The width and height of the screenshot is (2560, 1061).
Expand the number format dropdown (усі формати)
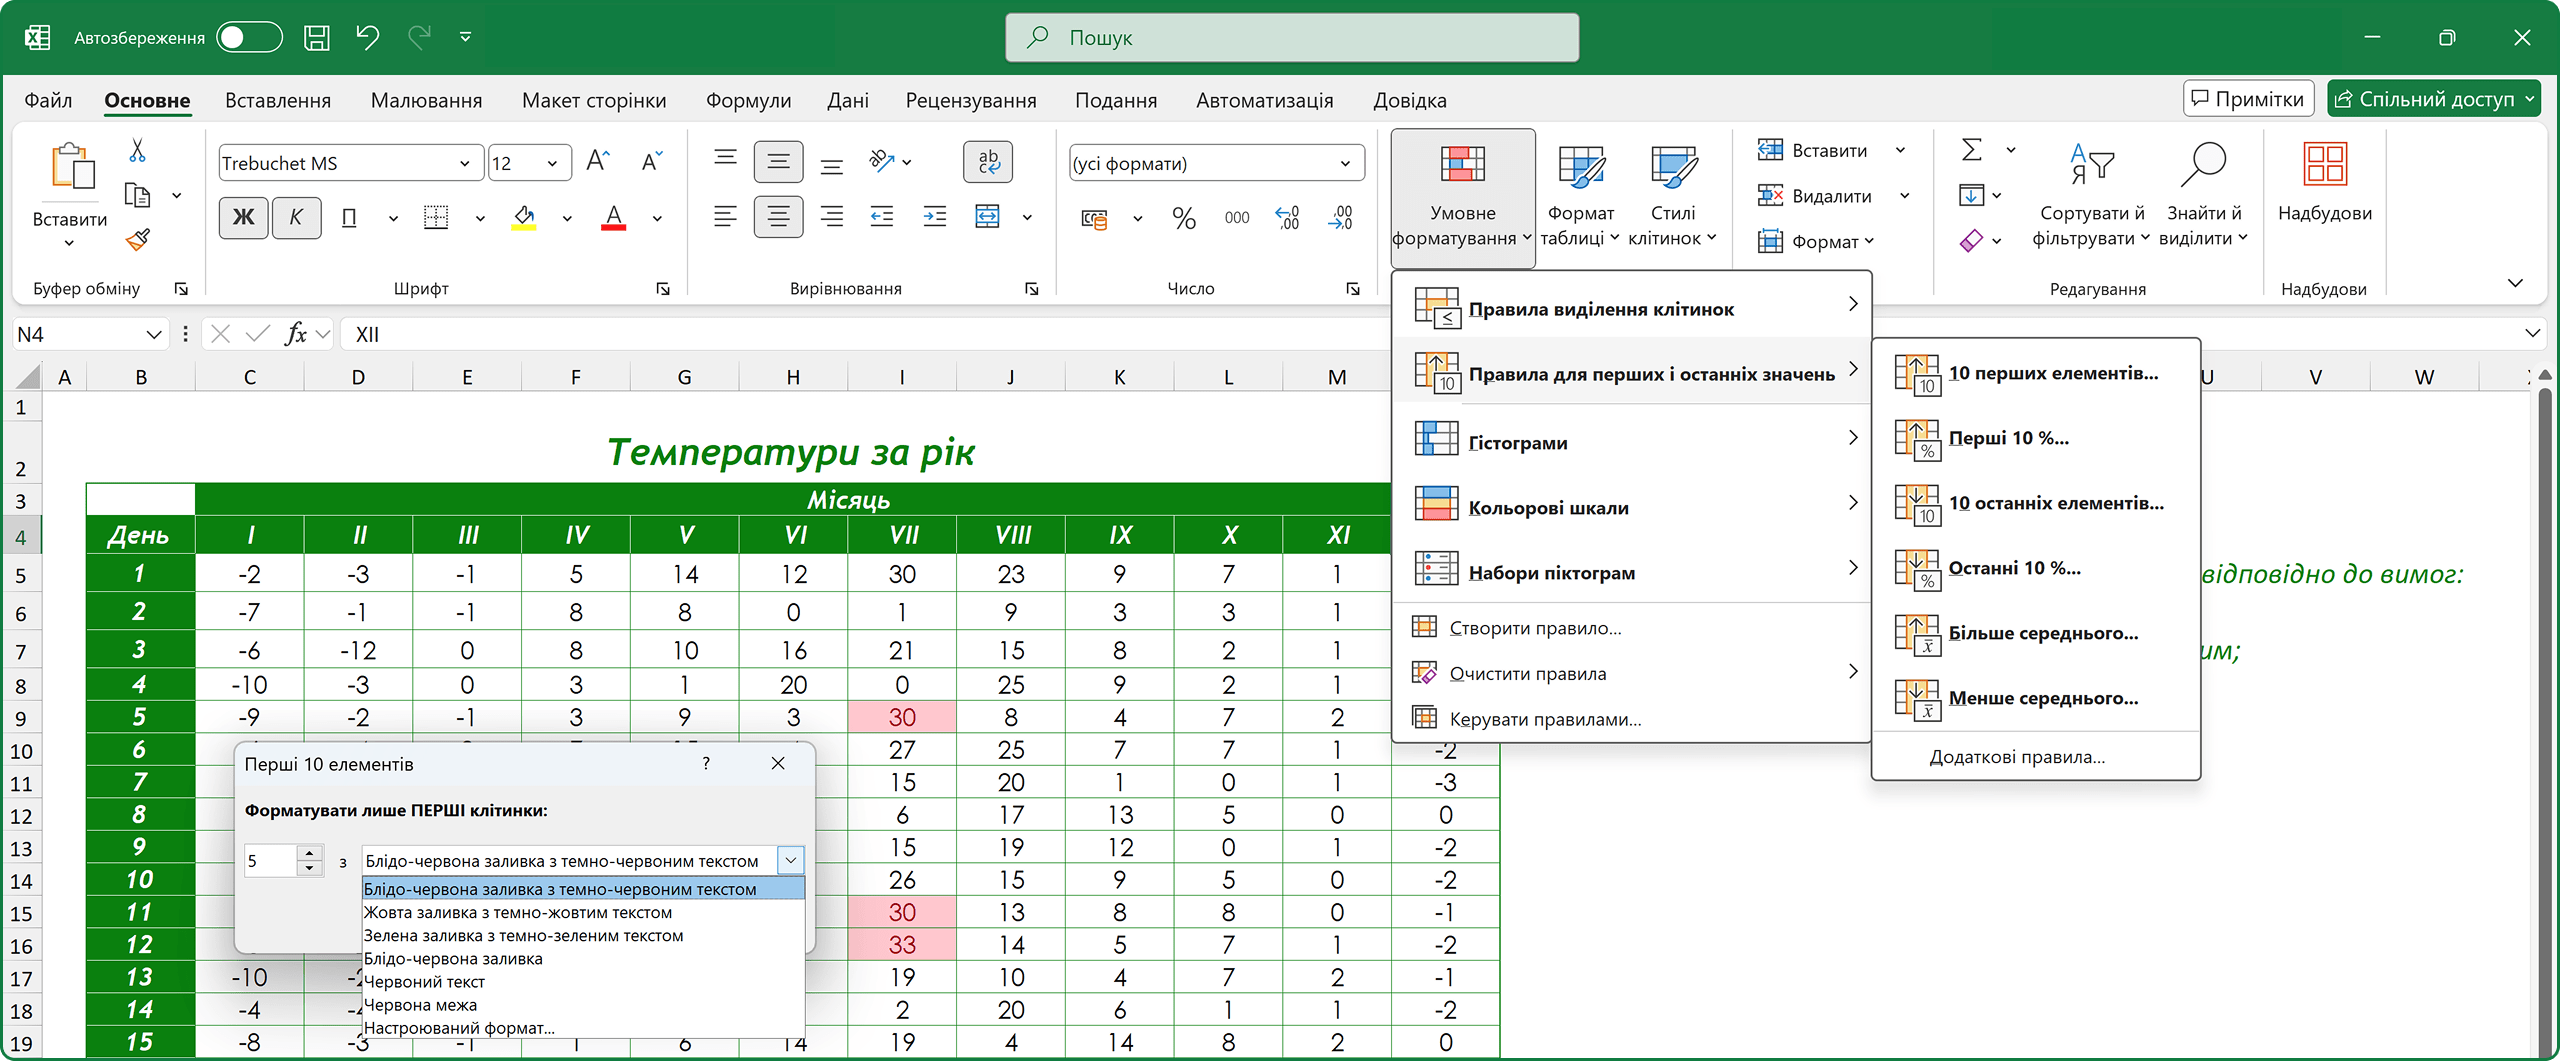pyautogui.click(x=1345, y=163)
